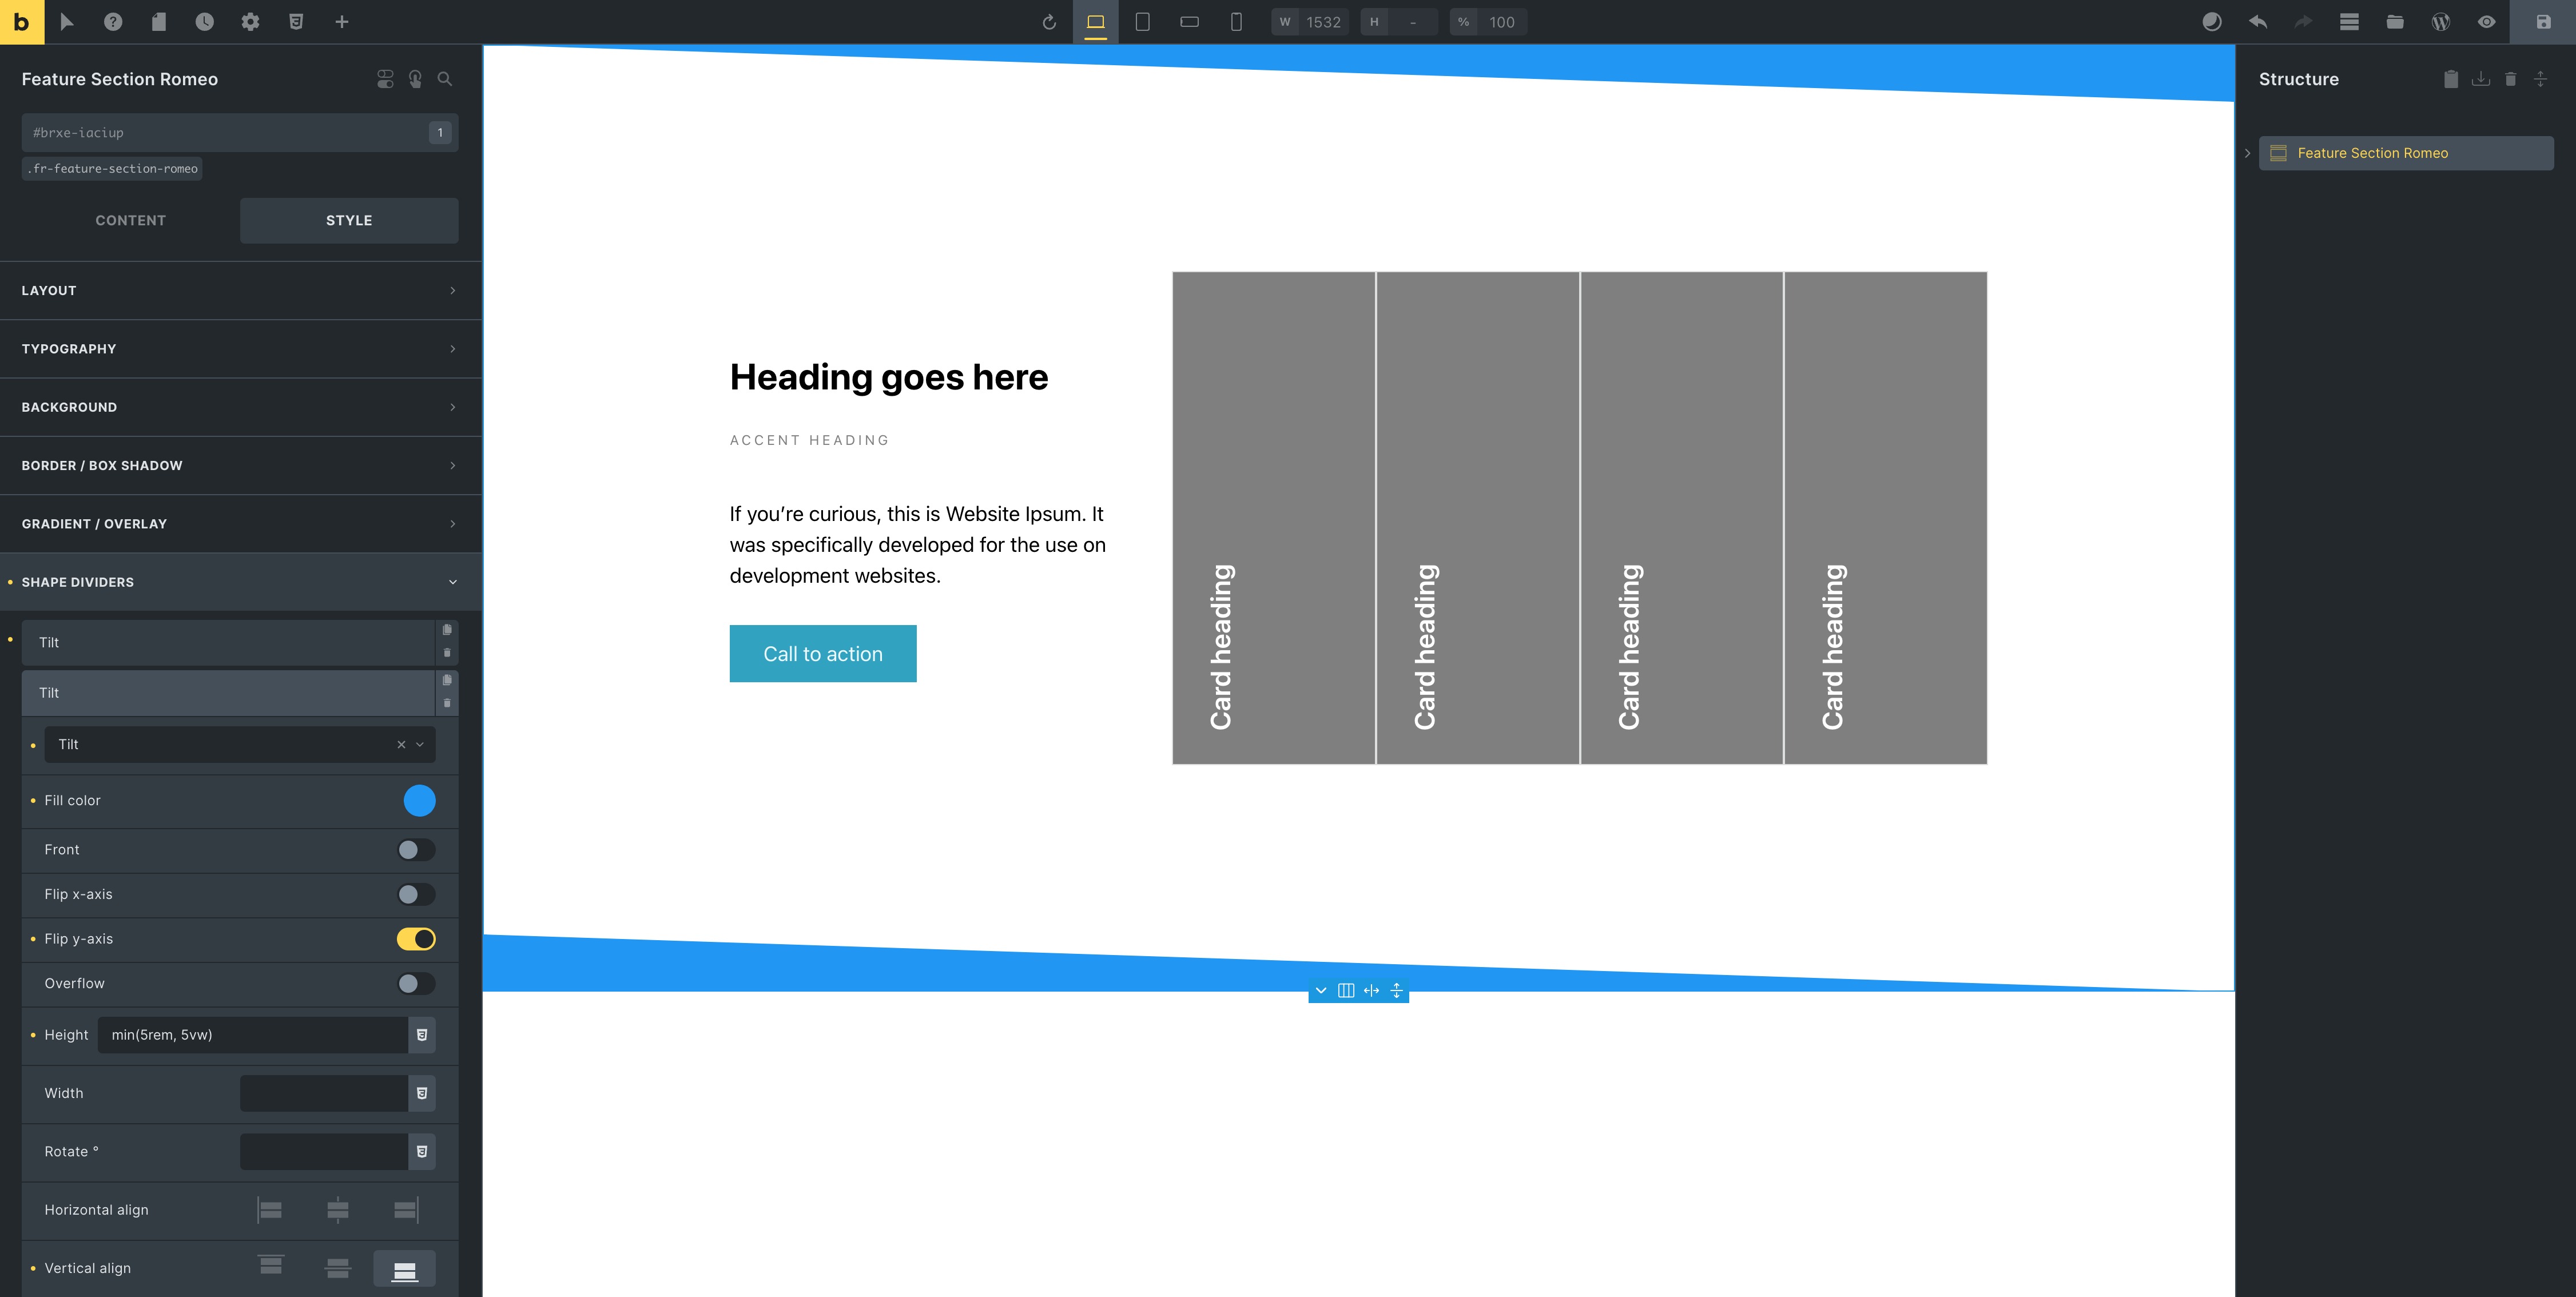Viewport: 2576px width, 1297px height.
Task: Click the class manager icon beside element title
Action: [385, 79]
